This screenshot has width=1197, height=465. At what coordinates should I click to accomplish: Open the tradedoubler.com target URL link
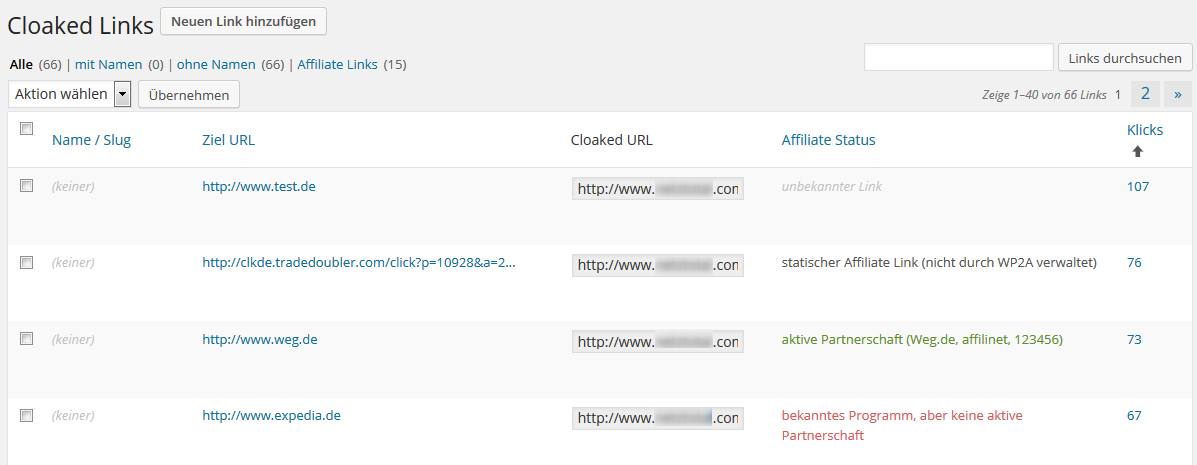click(359, 263)
